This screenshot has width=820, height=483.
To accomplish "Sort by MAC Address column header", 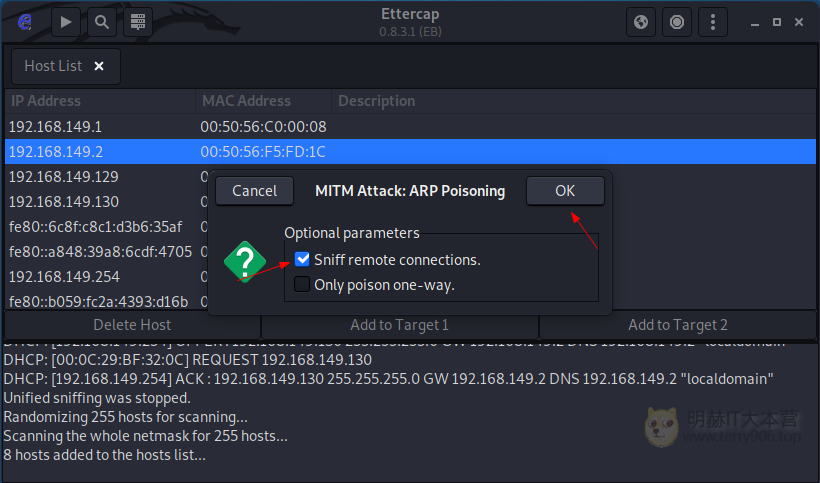I will pyautogui.click(x=264, y=101).
